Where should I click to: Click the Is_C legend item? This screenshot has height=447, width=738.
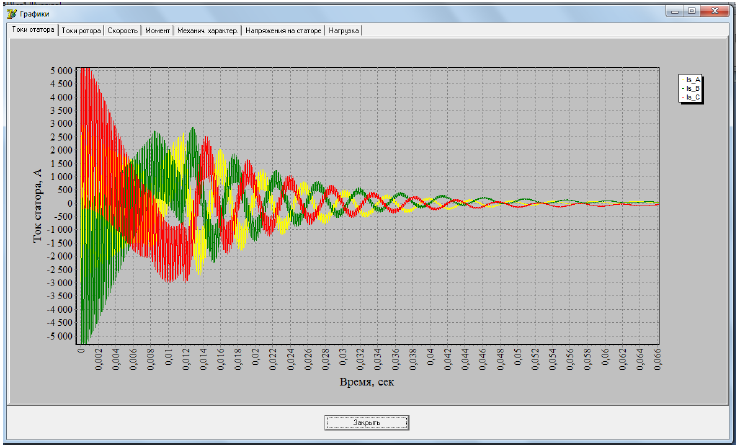(693, 97)
